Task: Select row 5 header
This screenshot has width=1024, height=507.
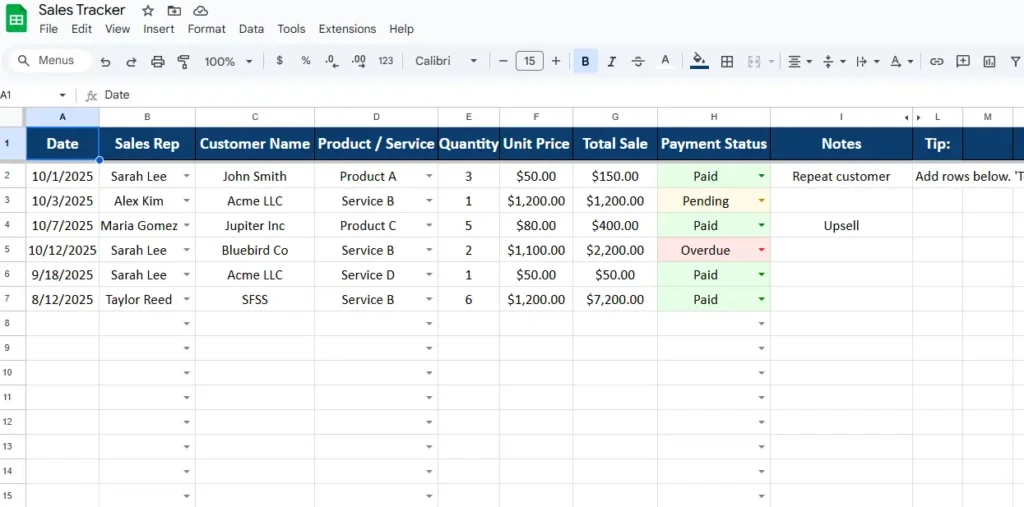Action: [x=12, y=250]
